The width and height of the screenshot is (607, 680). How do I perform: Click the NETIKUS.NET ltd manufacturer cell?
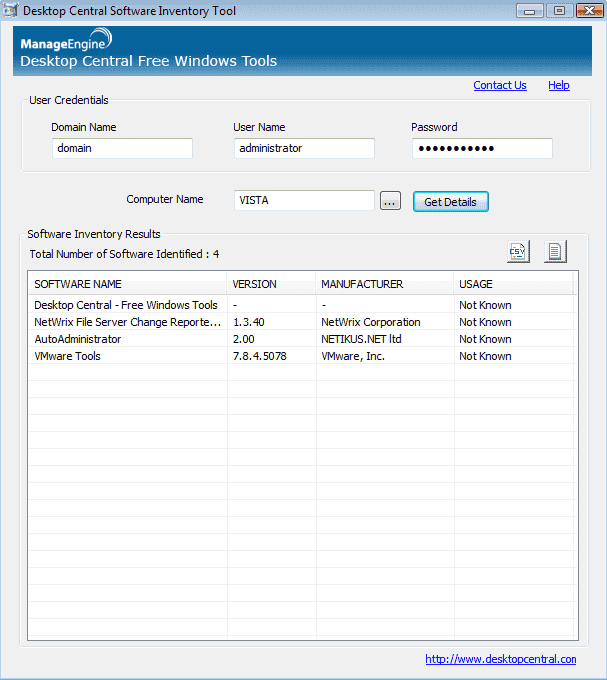(385, 339)
